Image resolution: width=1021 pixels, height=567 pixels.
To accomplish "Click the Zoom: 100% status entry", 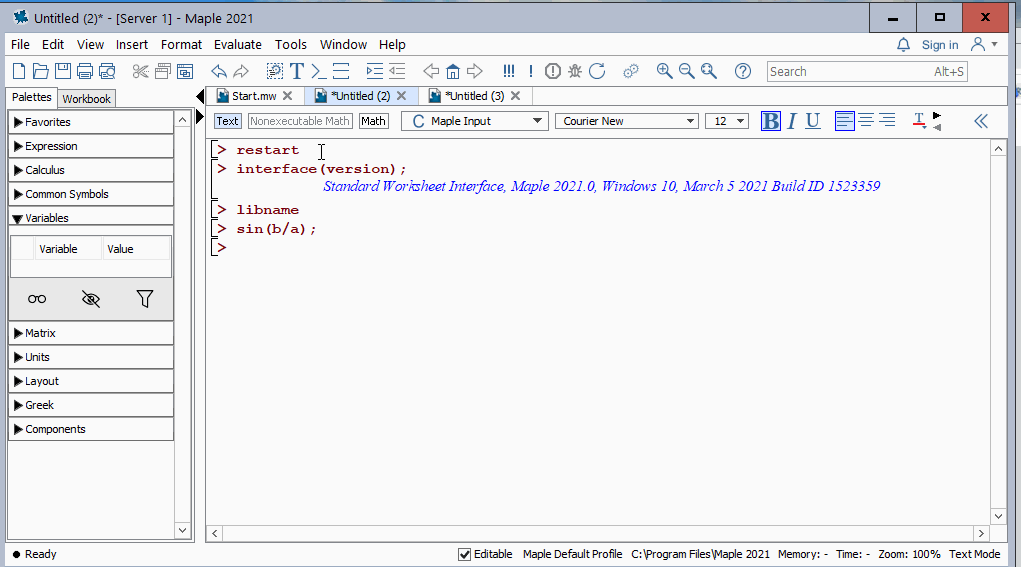I will click(x=909, y=554).
